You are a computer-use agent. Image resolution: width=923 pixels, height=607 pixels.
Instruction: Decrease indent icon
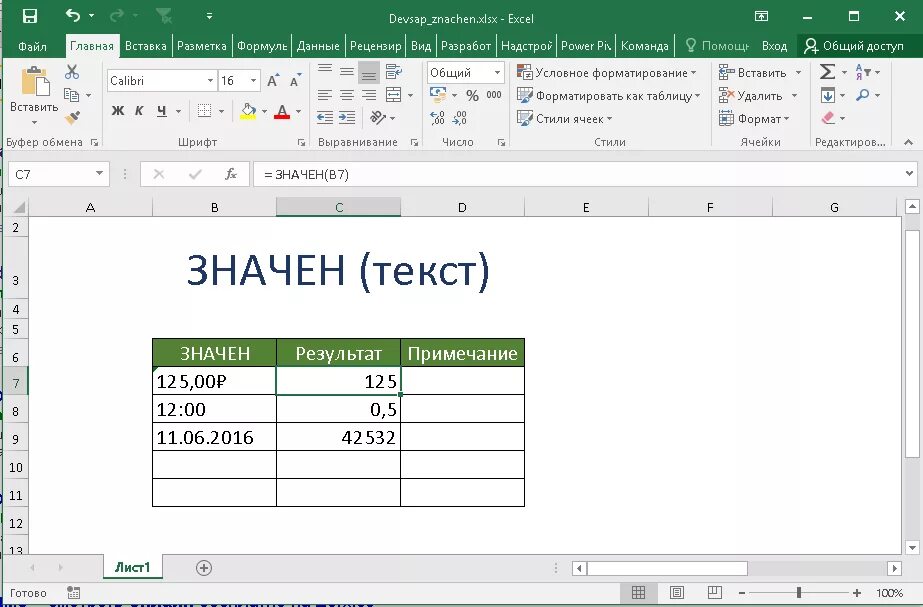(325, 118)
